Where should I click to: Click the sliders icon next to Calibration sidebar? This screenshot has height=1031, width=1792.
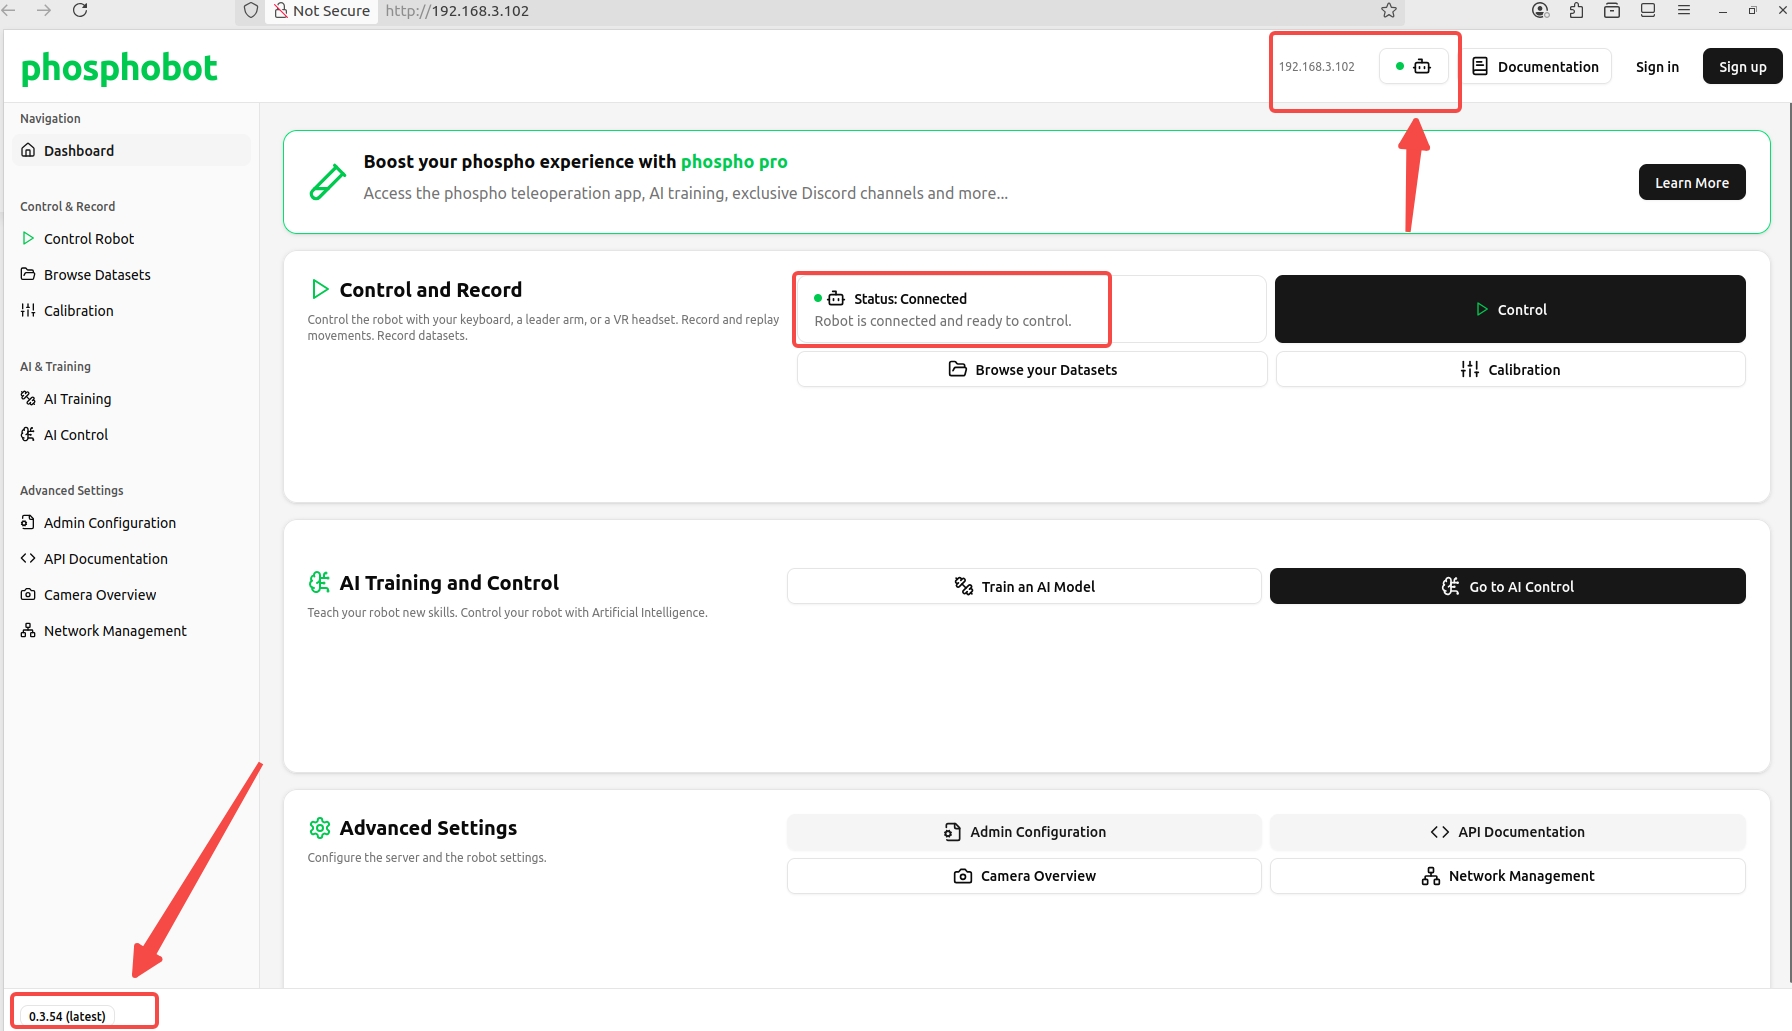(28, 310)
